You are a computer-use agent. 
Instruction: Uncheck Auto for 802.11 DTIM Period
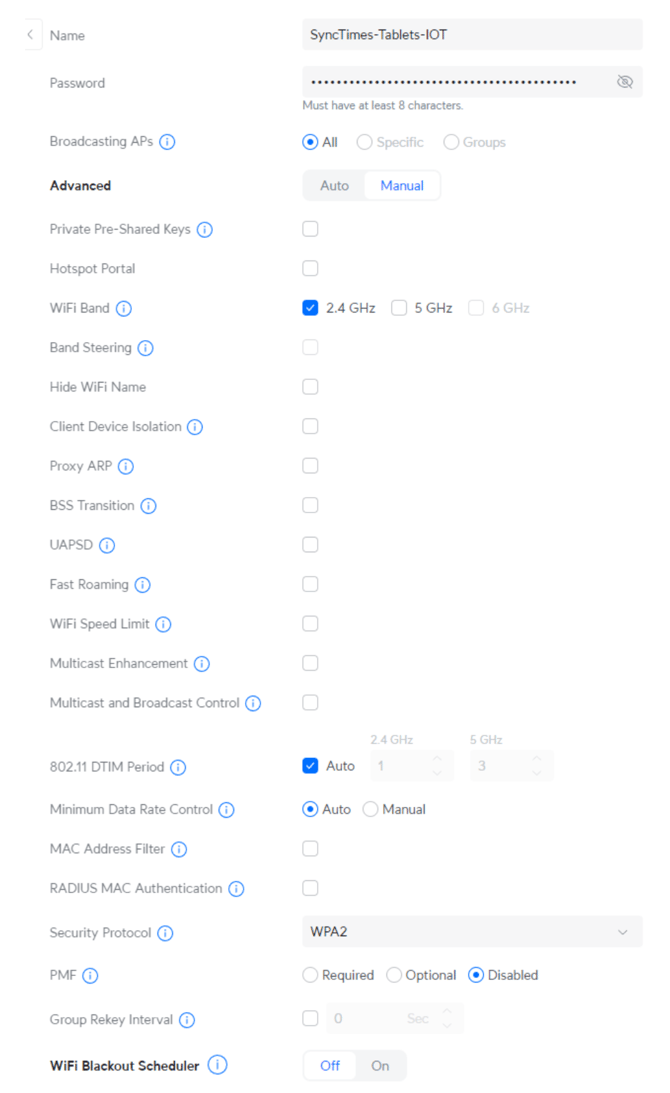pyautogui.click(x=310, y=766)
